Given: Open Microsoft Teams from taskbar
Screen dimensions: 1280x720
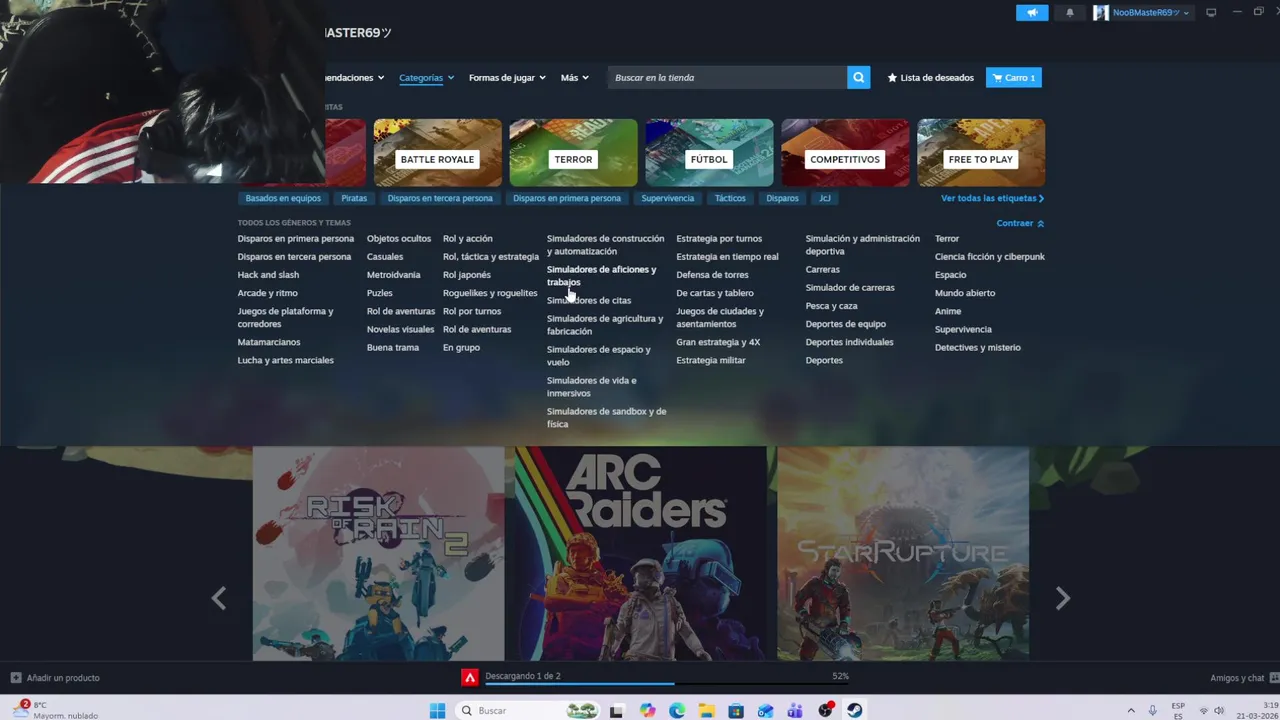Looking at the screenshot, I should [795, 710].
